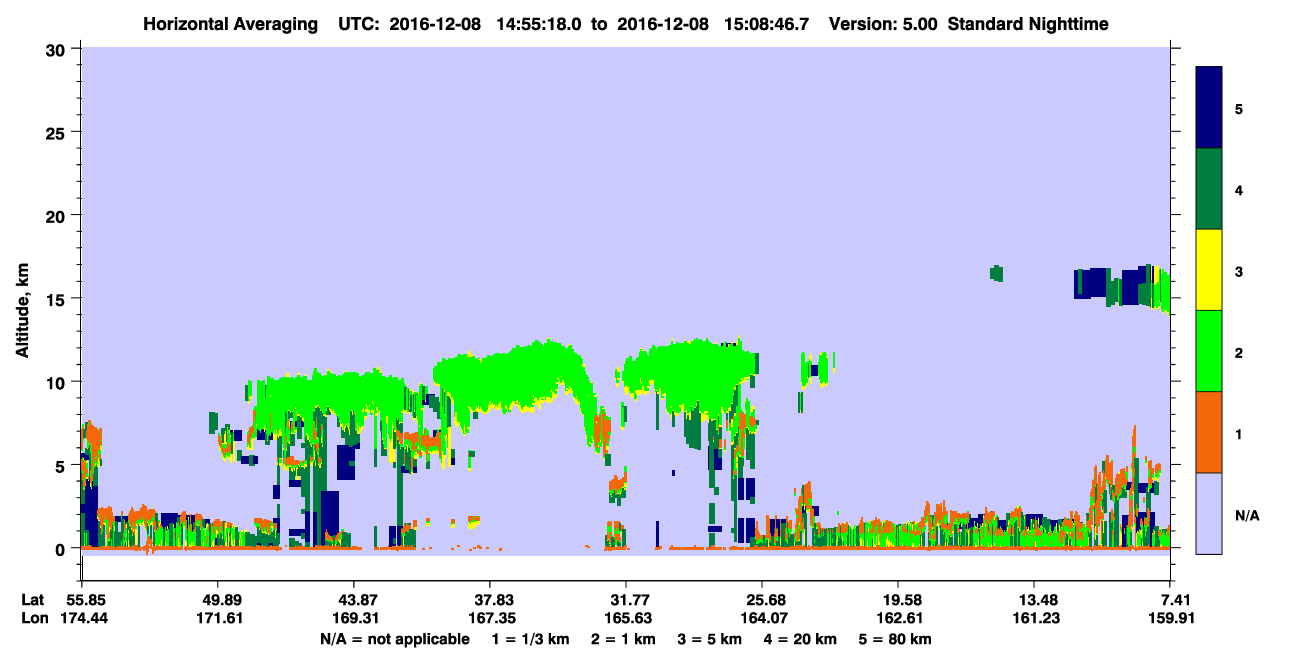Click the lavender N/A color bar segment
Screen dimensions: 1300x667
[x=1209, y=513]
